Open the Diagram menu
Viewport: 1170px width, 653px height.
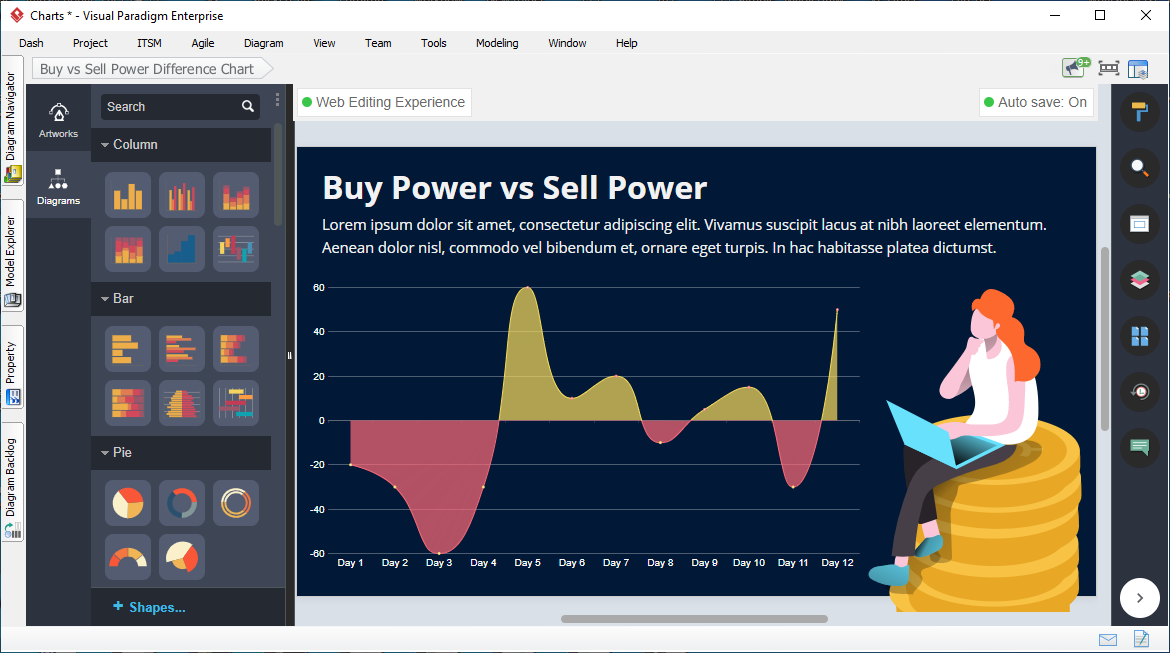click(x=263, y=43)
